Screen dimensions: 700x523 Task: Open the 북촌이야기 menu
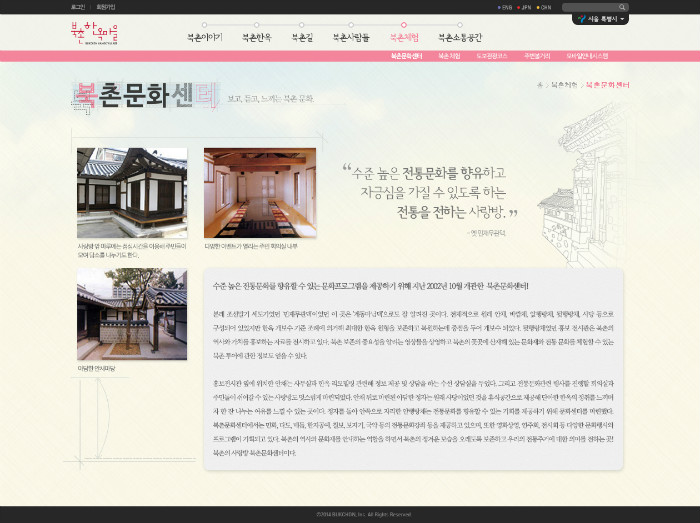coord(205,38)
